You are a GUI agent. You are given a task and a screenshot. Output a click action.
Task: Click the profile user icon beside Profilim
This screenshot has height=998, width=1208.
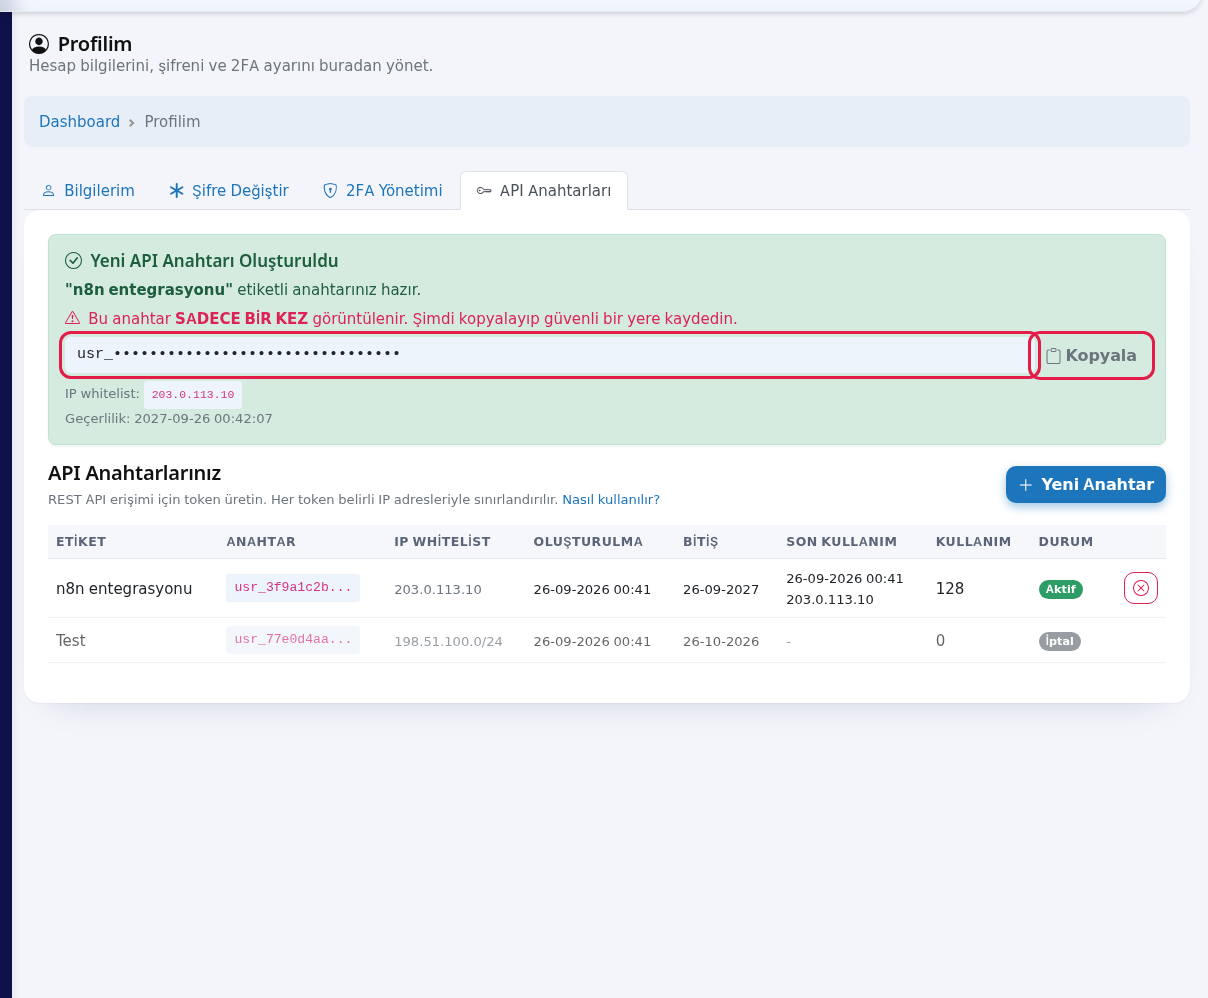click(39, 44)
